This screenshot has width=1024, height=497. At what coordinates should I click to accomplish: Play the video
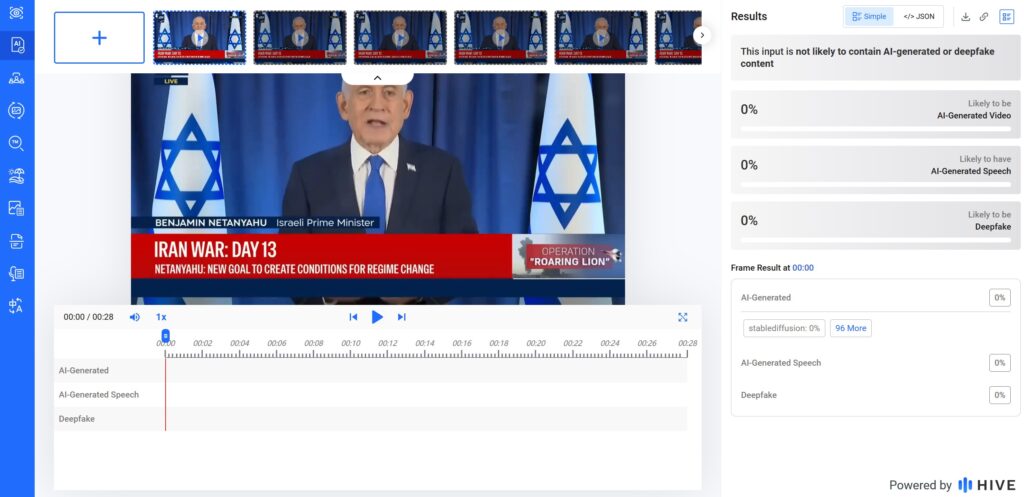click(x=377, y=317)
